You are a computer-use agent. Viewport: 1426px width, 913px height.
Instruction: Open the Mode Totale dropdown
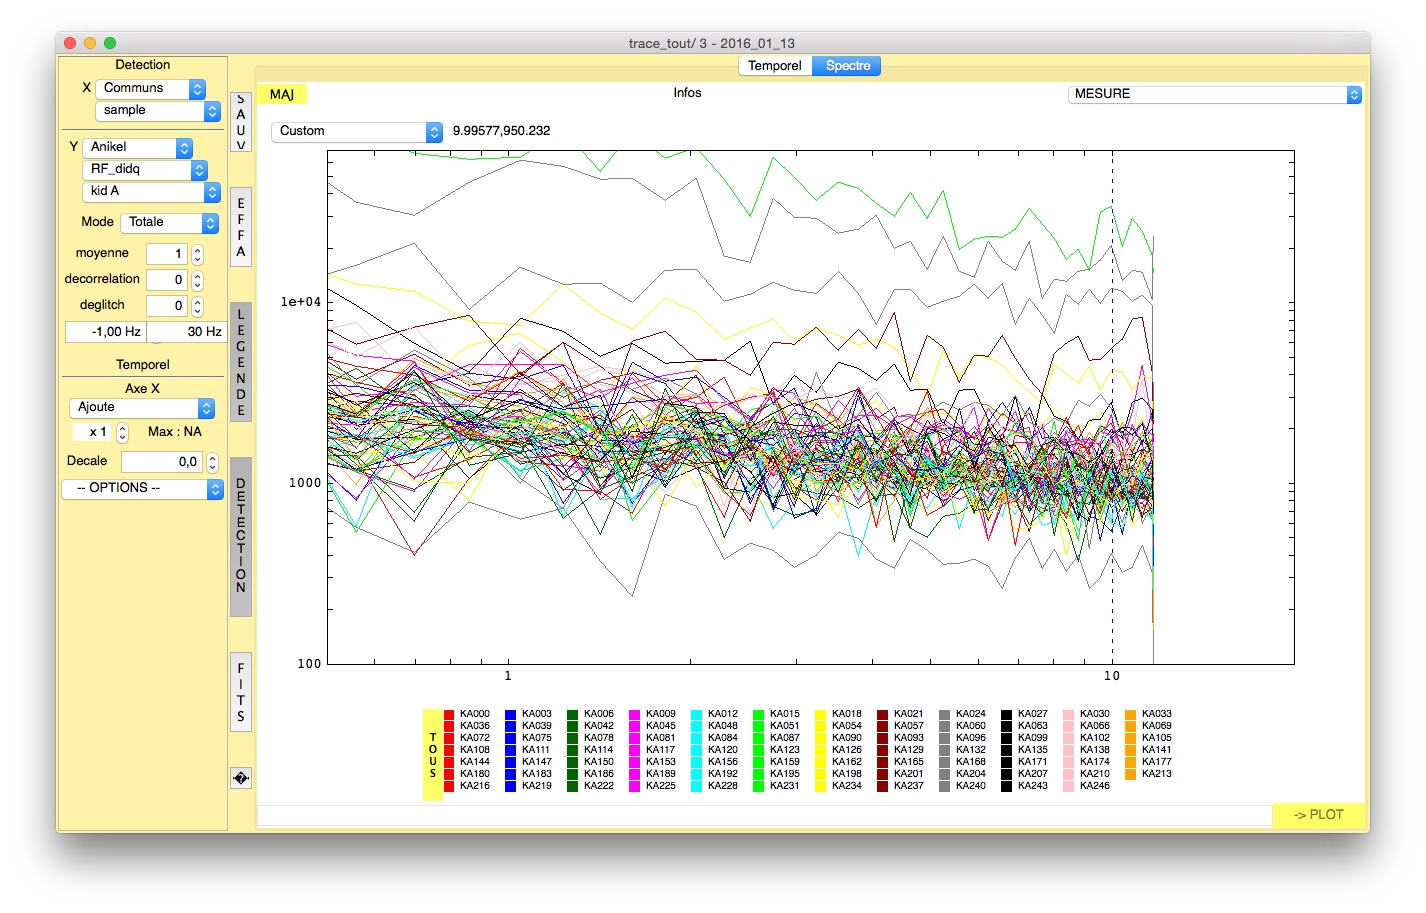(x=169, y=223)
